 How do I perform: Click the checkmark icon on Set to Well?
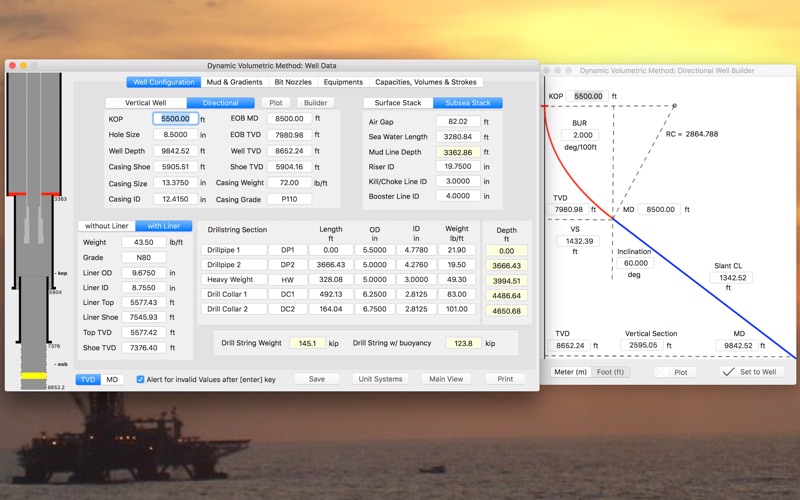[x=729, y=372]
